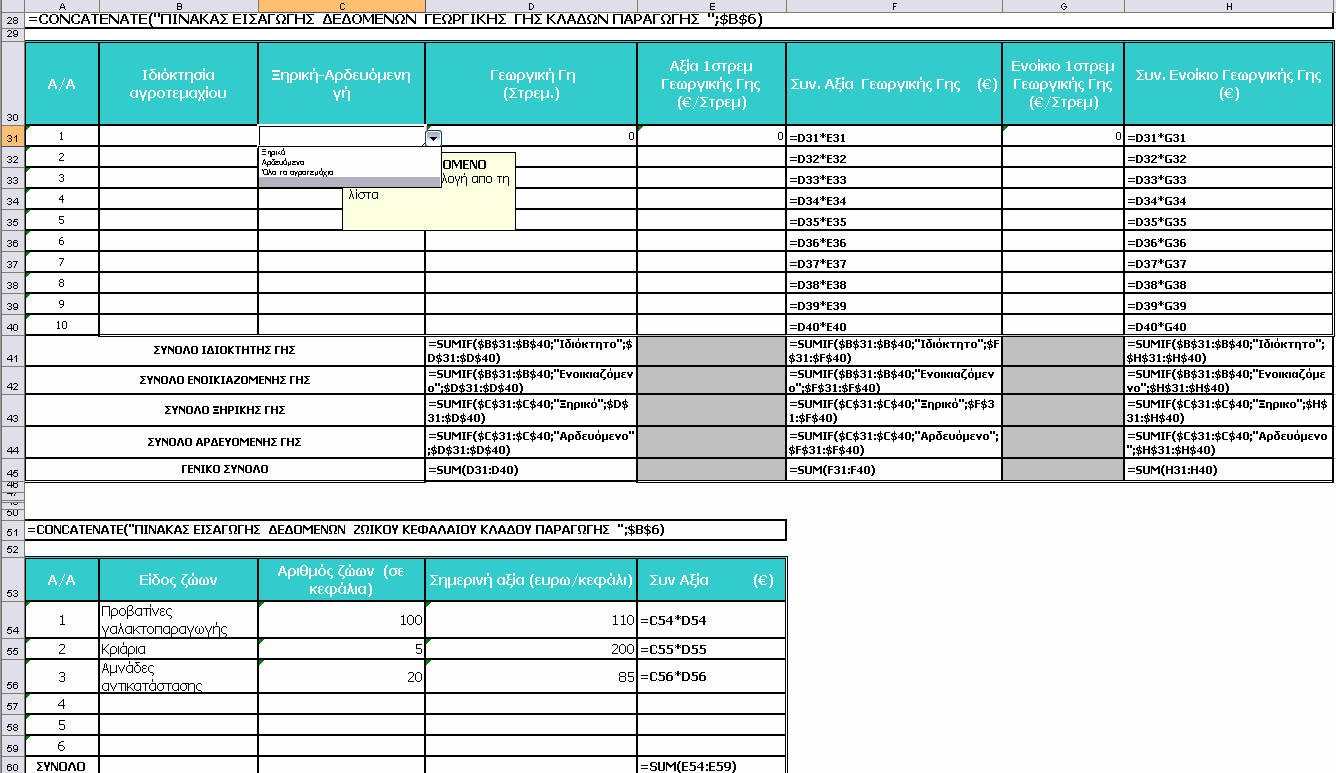Click SUMIF 'Ιδιόκτητο' formula in column D row 41
The height and width of the screenshot is (773, 1336).
click(x=531, y=351)
